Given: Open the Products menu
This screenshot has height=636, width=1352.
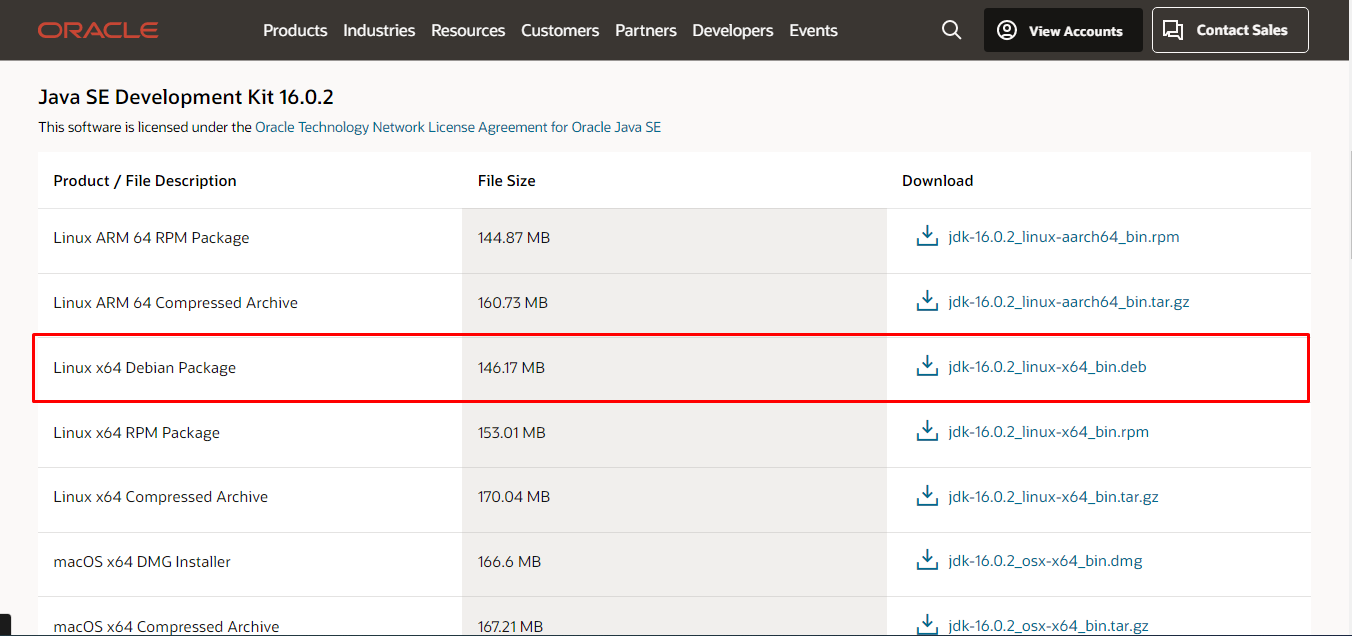Looking at the screenshot, I should click(295, 30).
